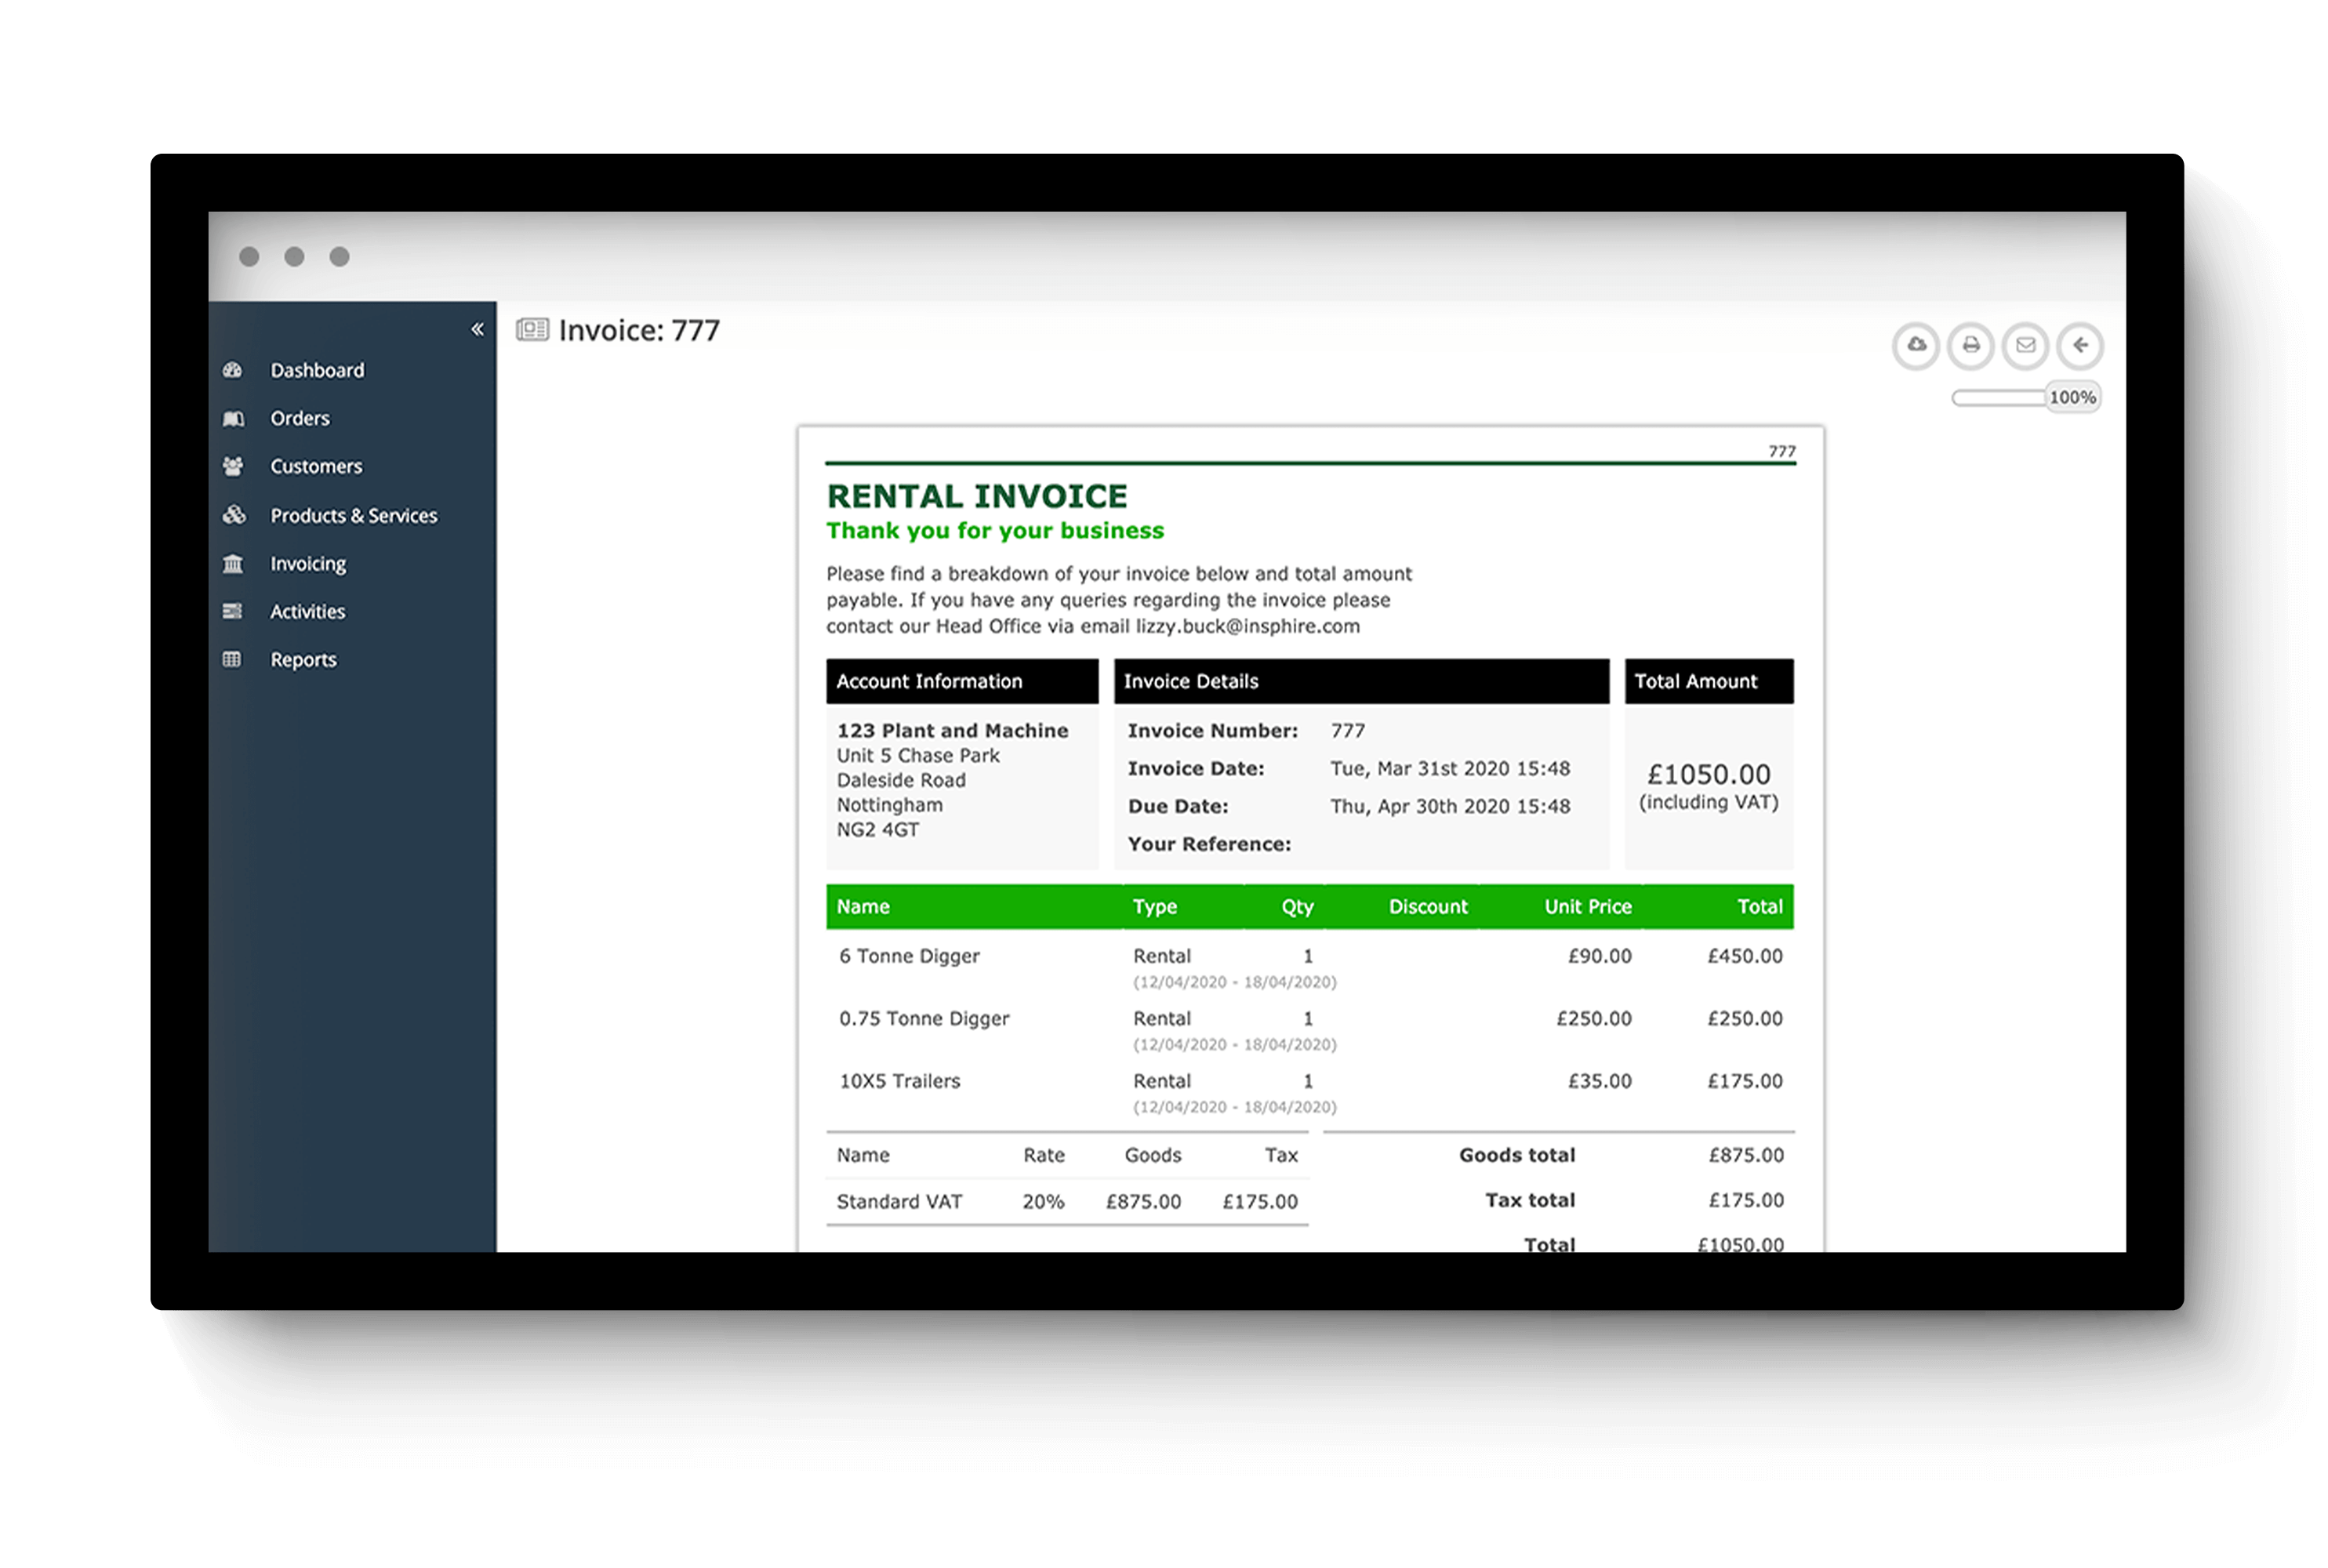Select Activities in the navigation menu
The width and height of the screenshot is (2328, 1568).
coord(307,611)
